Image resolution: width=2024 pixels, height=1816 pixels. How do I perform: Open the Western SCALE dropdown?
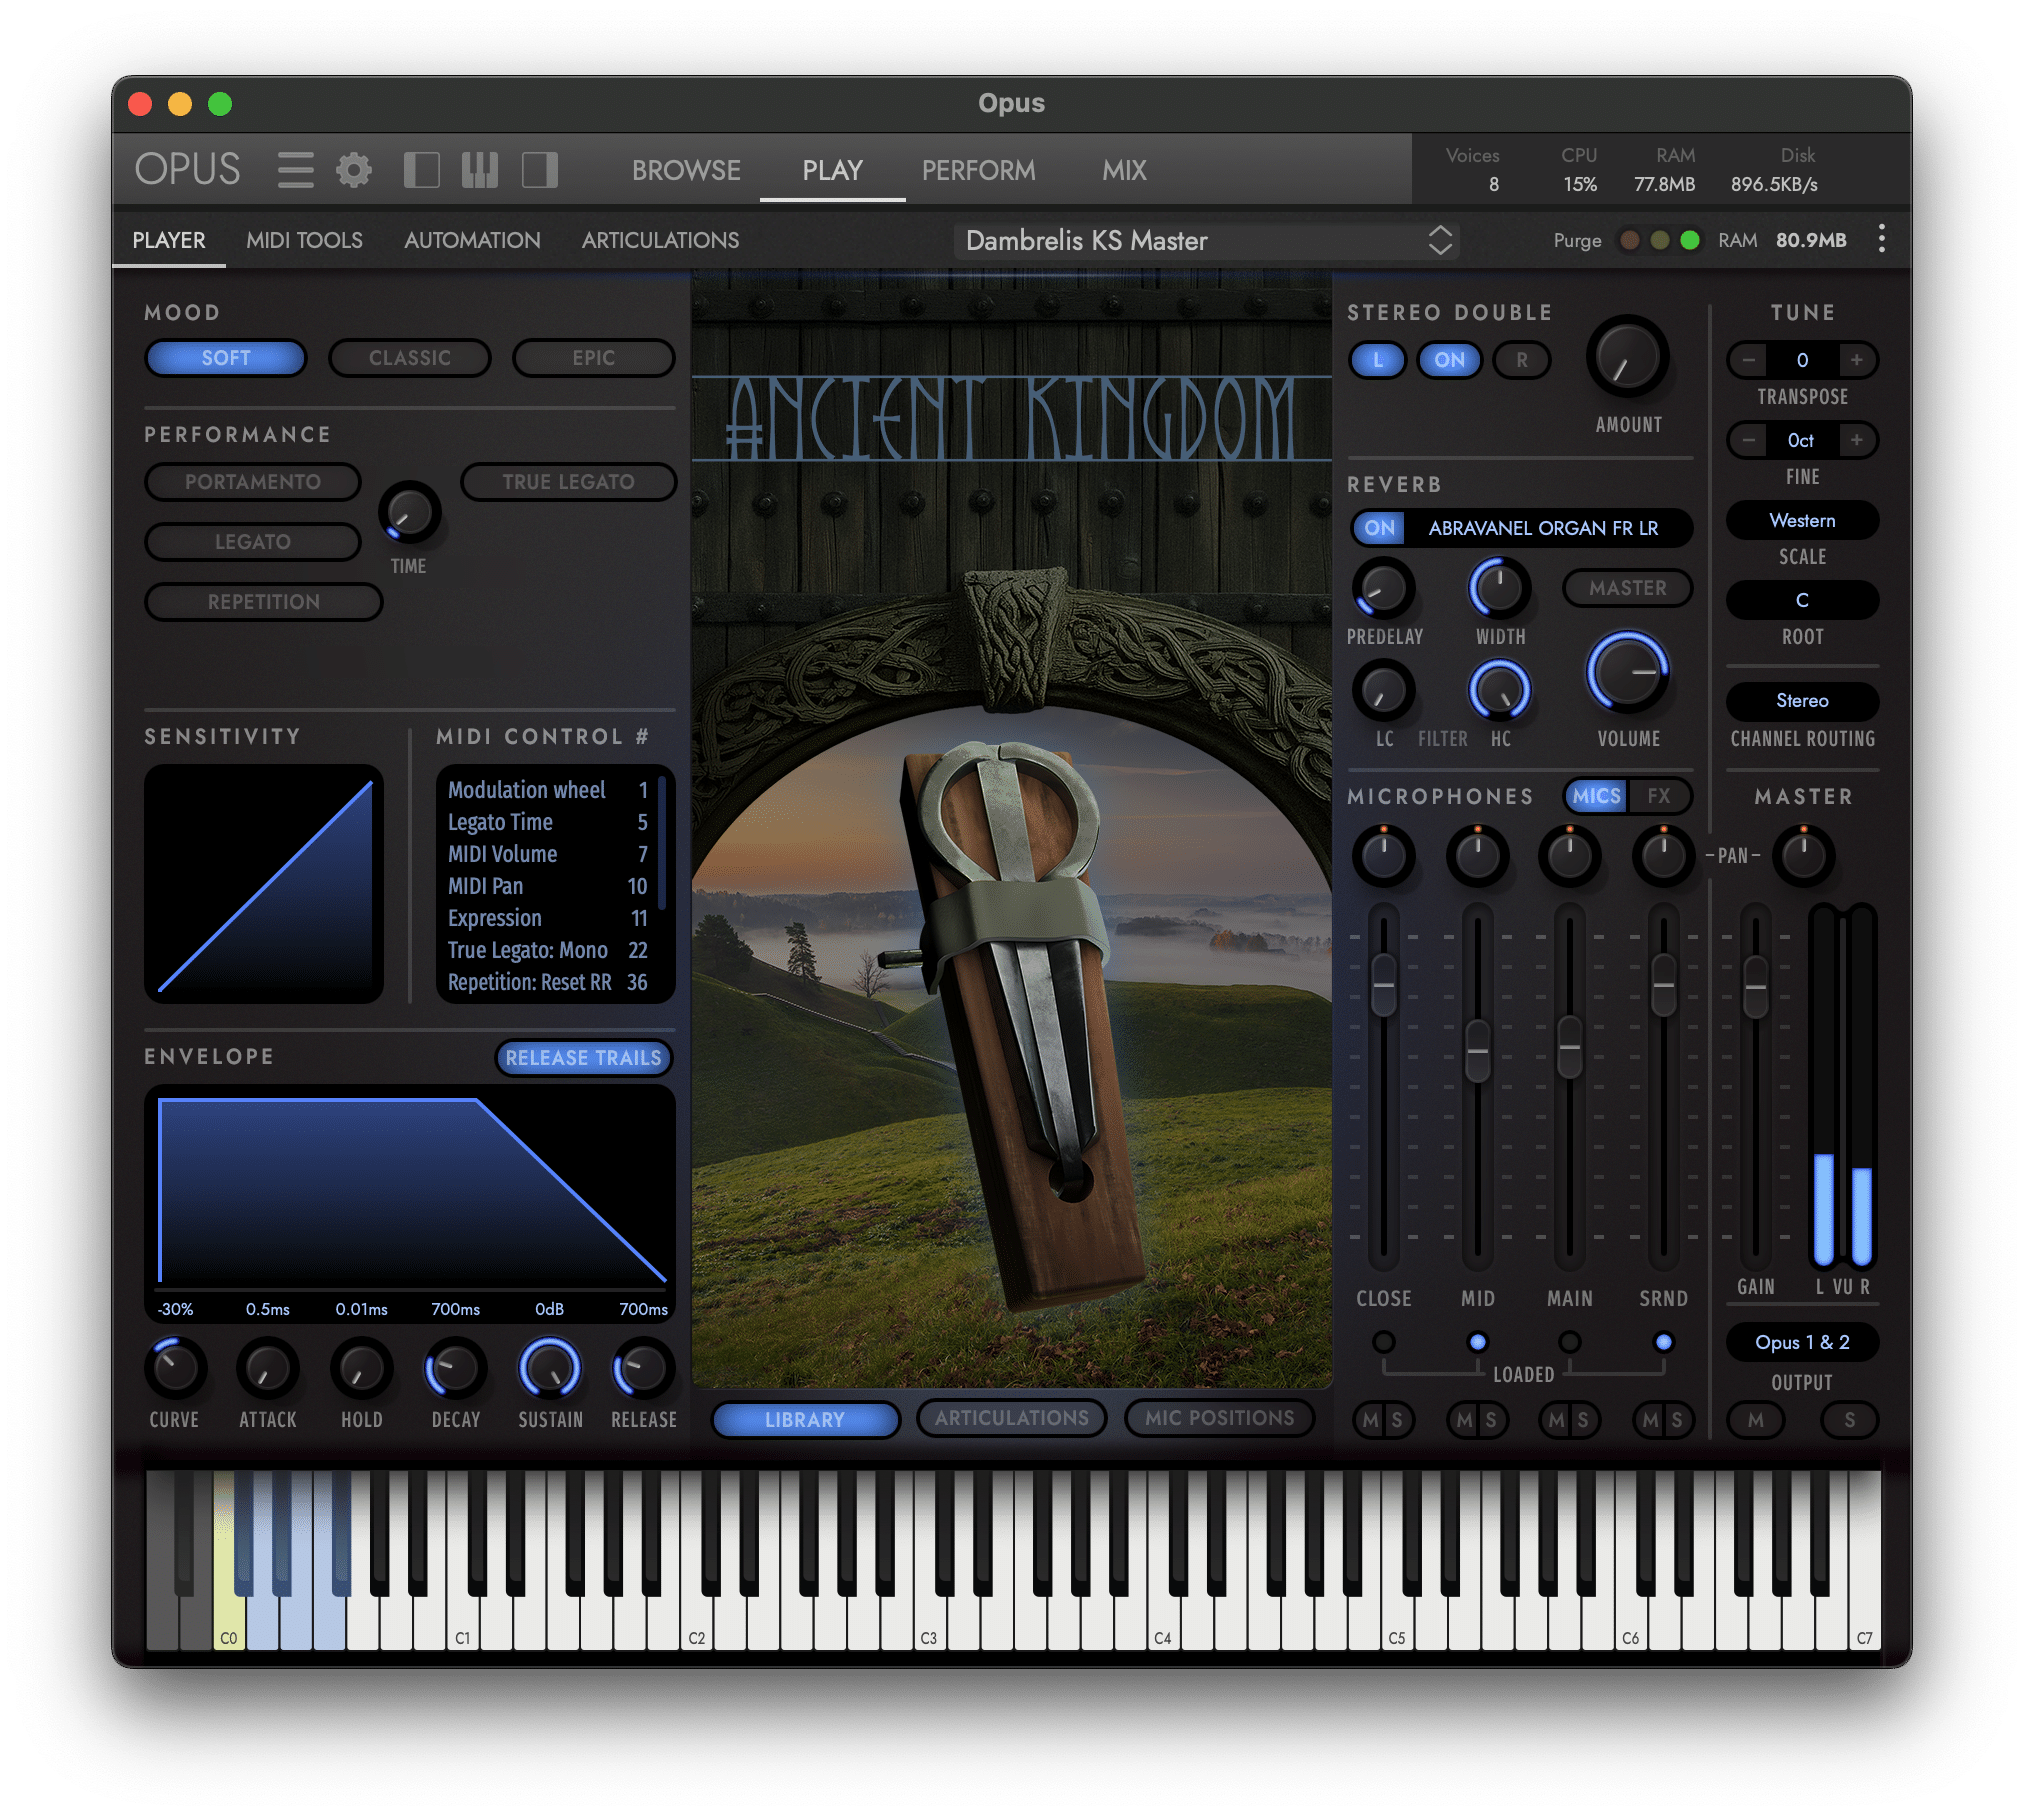pyautogui.click(x=1802, y=520)
